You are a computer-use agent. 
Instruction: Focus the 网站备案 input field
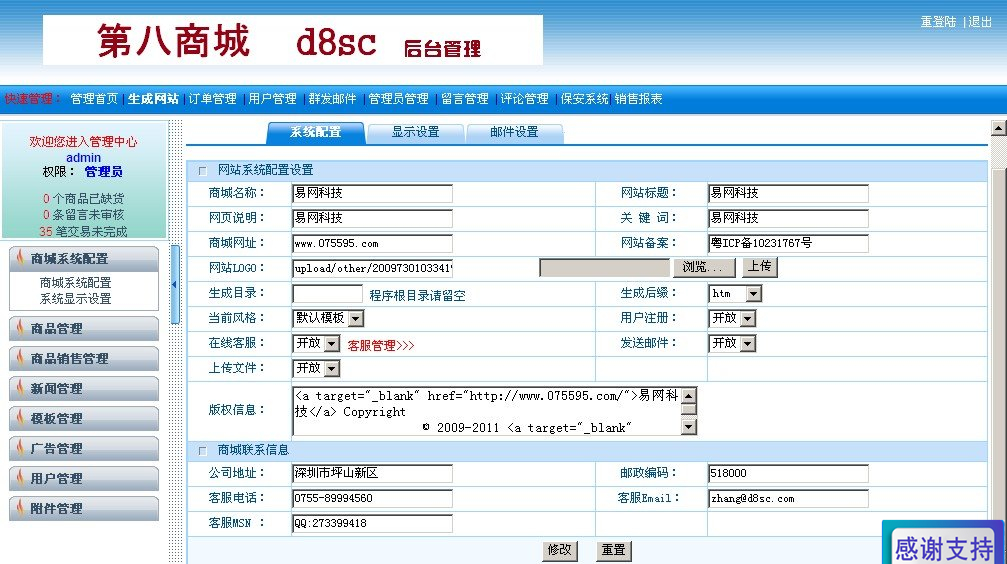[789, 243]
